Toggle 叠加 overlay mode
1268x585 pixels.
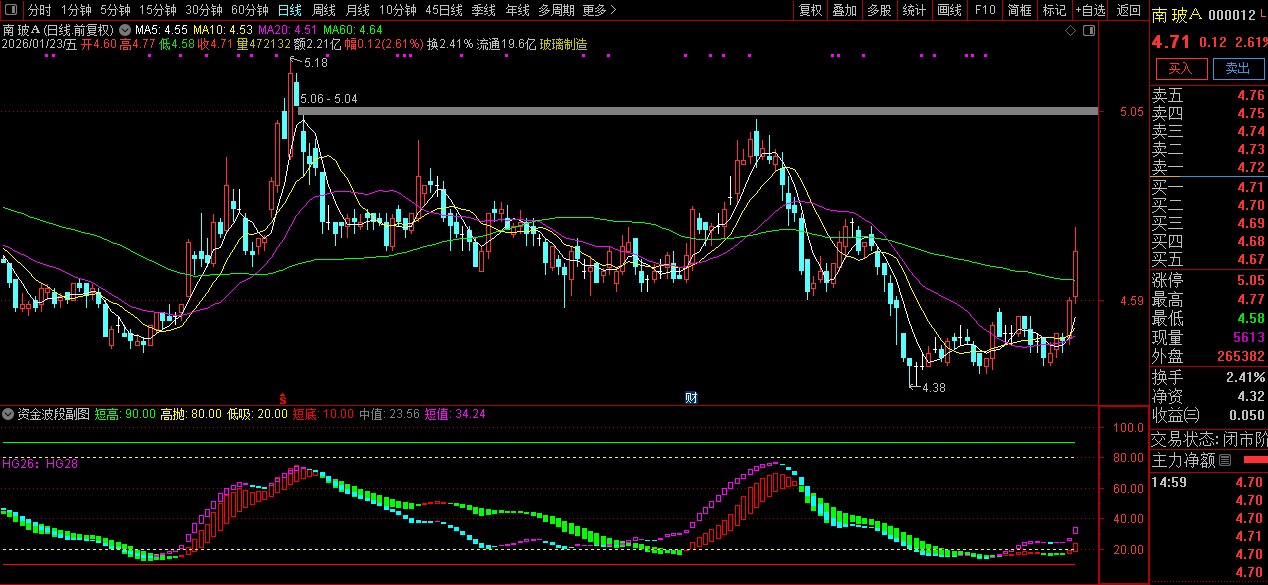845,10
